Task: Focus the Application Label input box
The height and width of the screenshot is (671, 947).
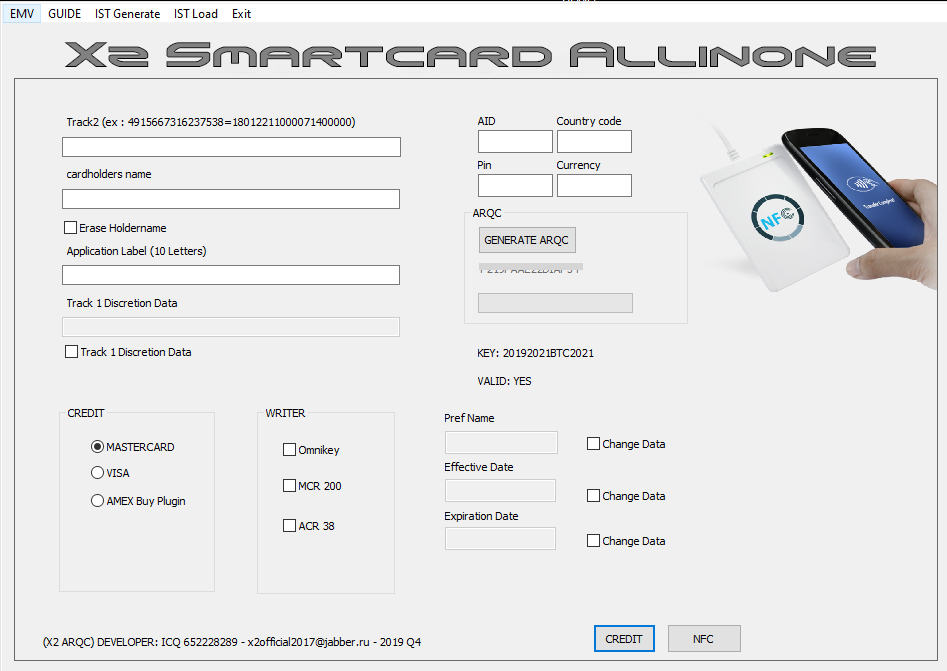Action: click(x=231, y=275)
